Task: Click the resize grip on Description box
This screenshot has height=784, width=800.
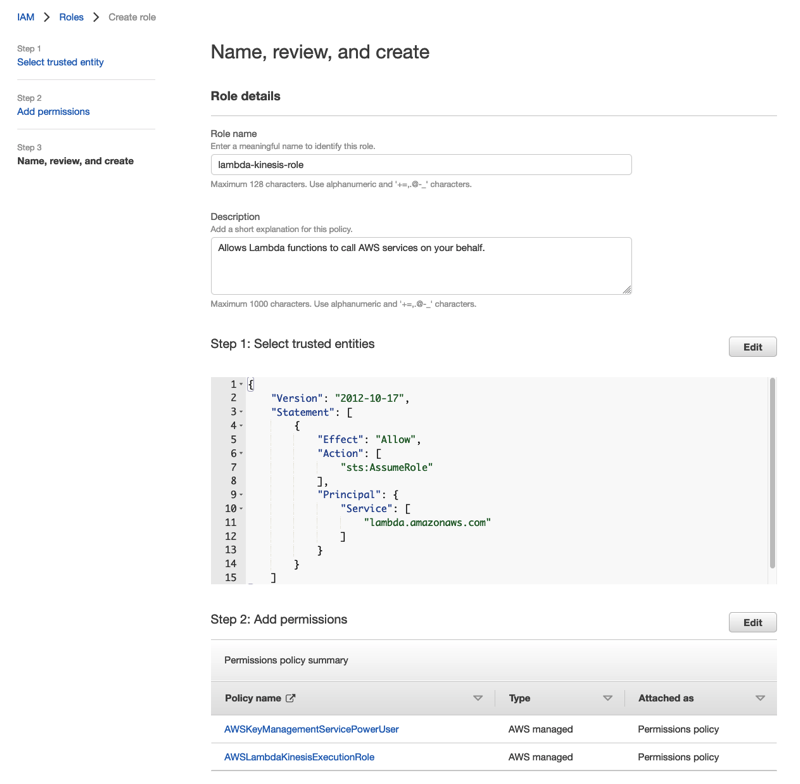Action: point(626,291)
